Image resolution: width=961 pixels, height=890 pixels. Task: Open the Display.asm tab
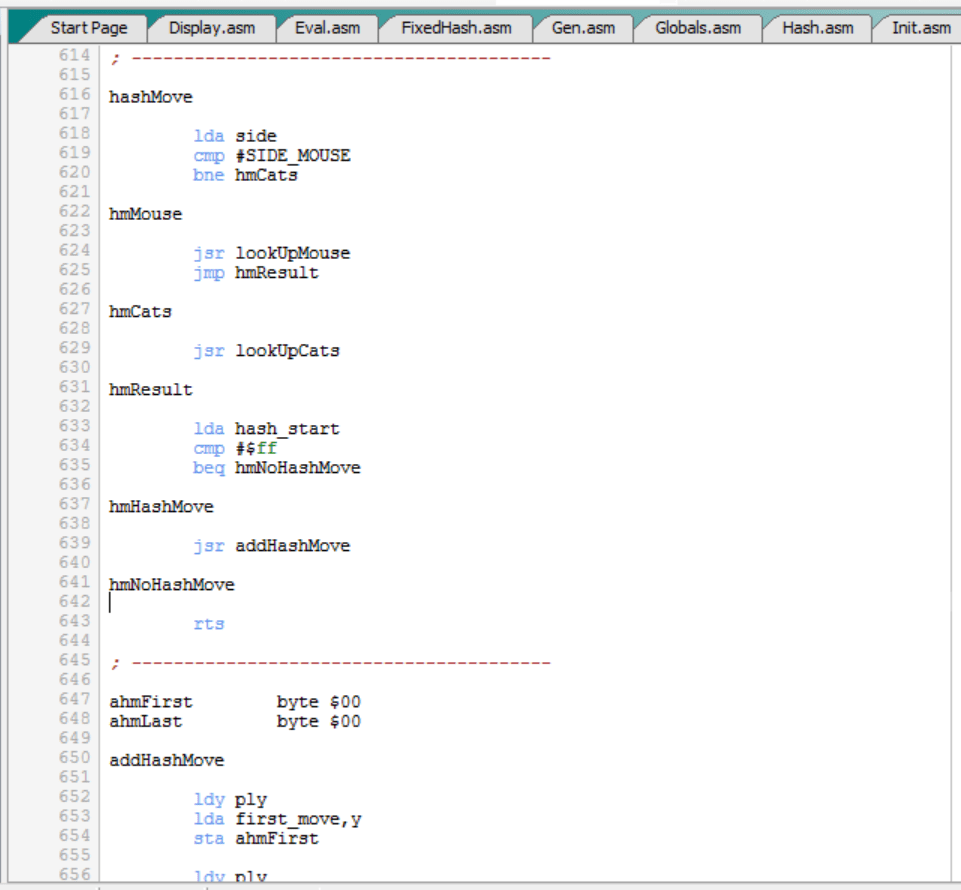coord(211,28)
